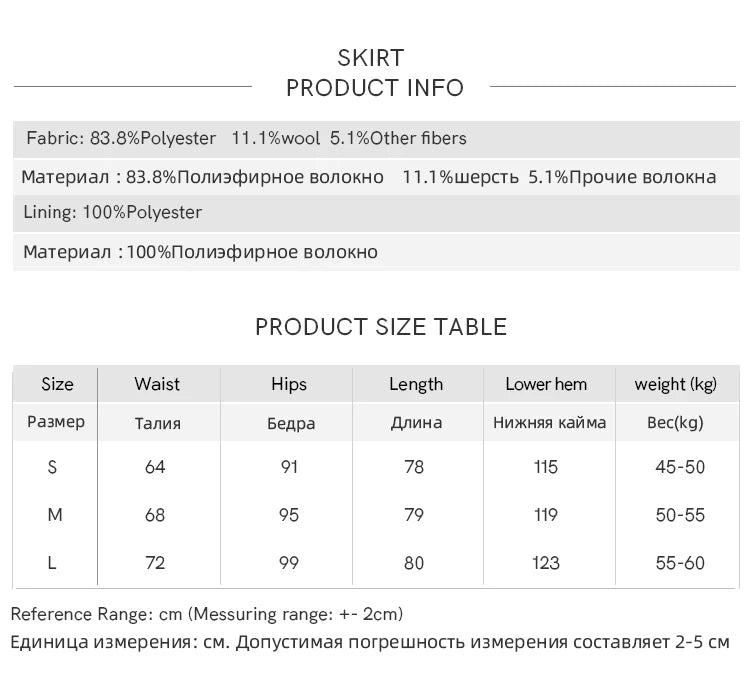This screenshot has height=679, width=750.
Task: Click the Waist column header
Action: click(157, 384)
